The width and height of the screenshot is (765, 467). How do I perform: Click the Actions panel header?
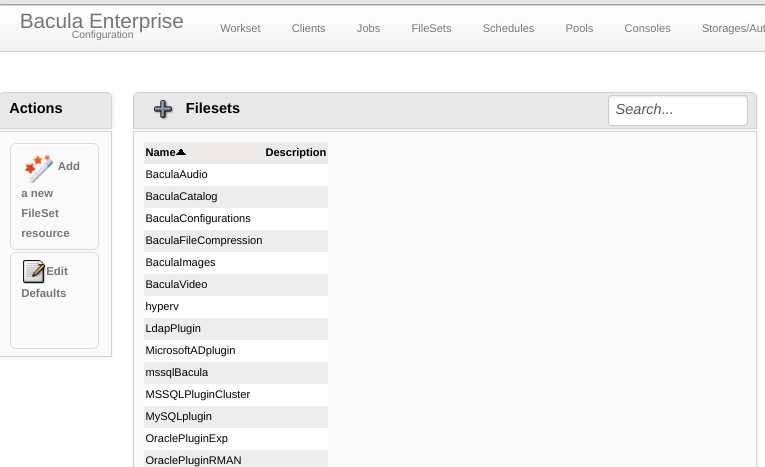point(55,110)
